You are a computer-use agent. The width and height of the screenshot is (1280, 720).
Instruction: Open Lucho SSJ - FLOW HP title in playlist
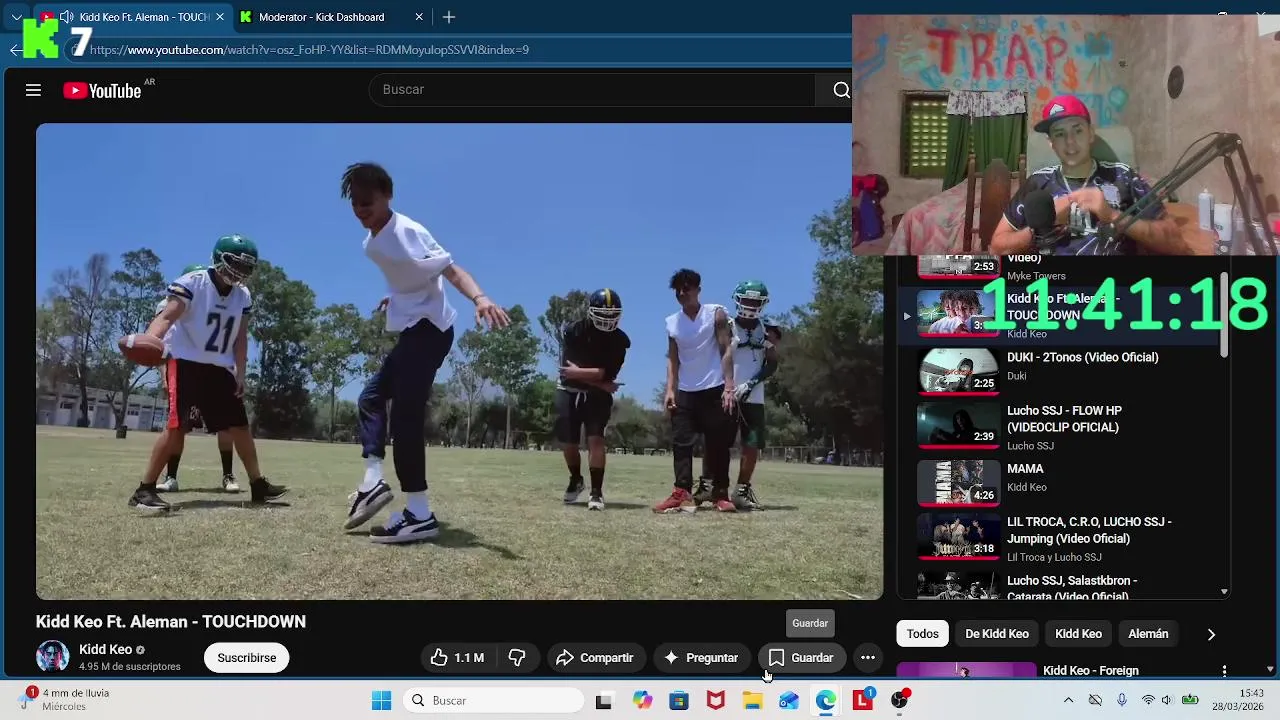click(x=1064, y=419)
